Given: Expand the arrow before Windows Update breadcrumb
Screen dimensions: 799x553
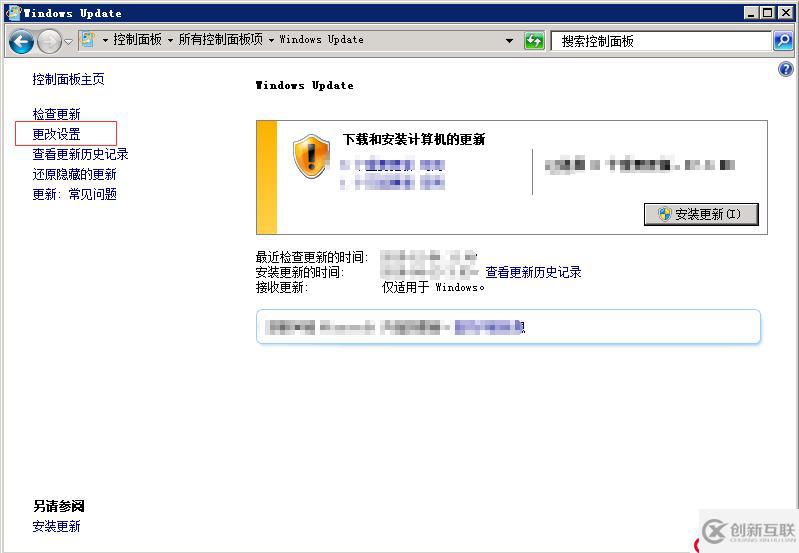Looking at the screenshot, I should [271, 40].
